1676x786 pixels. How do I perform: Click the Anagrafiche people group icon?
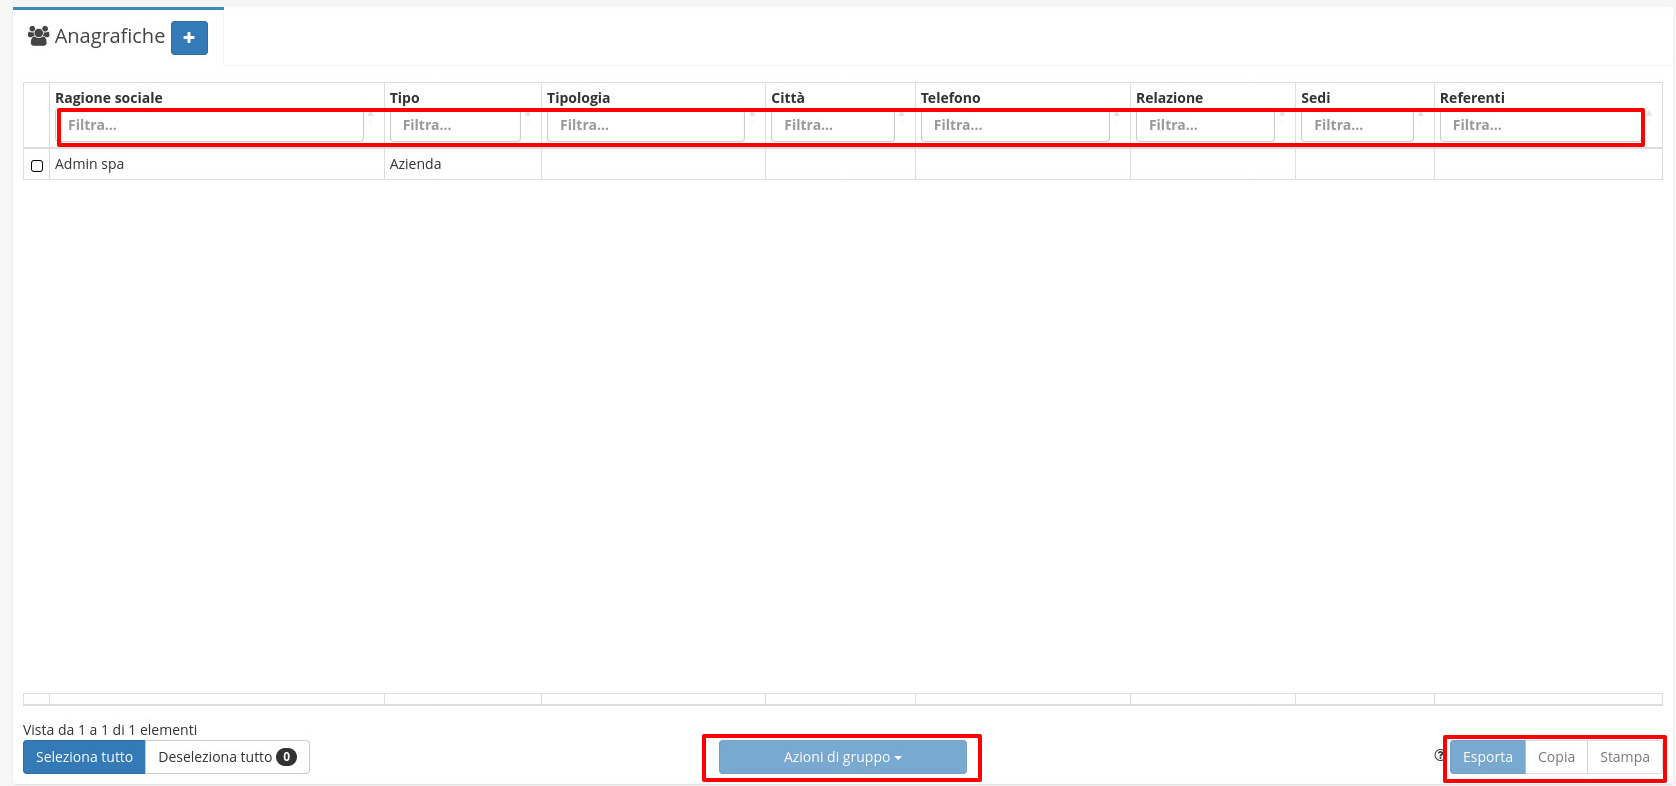[39, 36]
